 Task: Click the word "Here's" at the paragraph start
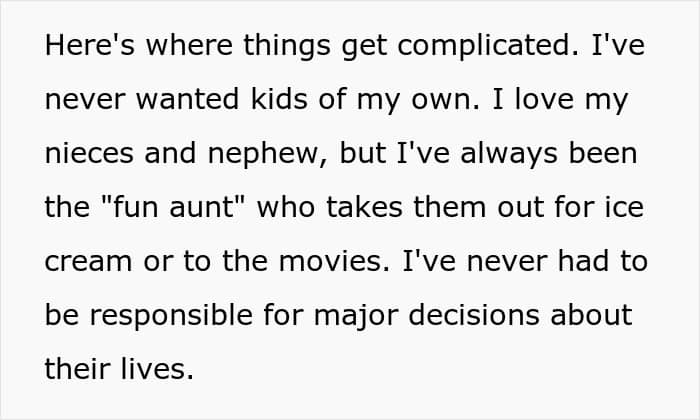(90, 45)
